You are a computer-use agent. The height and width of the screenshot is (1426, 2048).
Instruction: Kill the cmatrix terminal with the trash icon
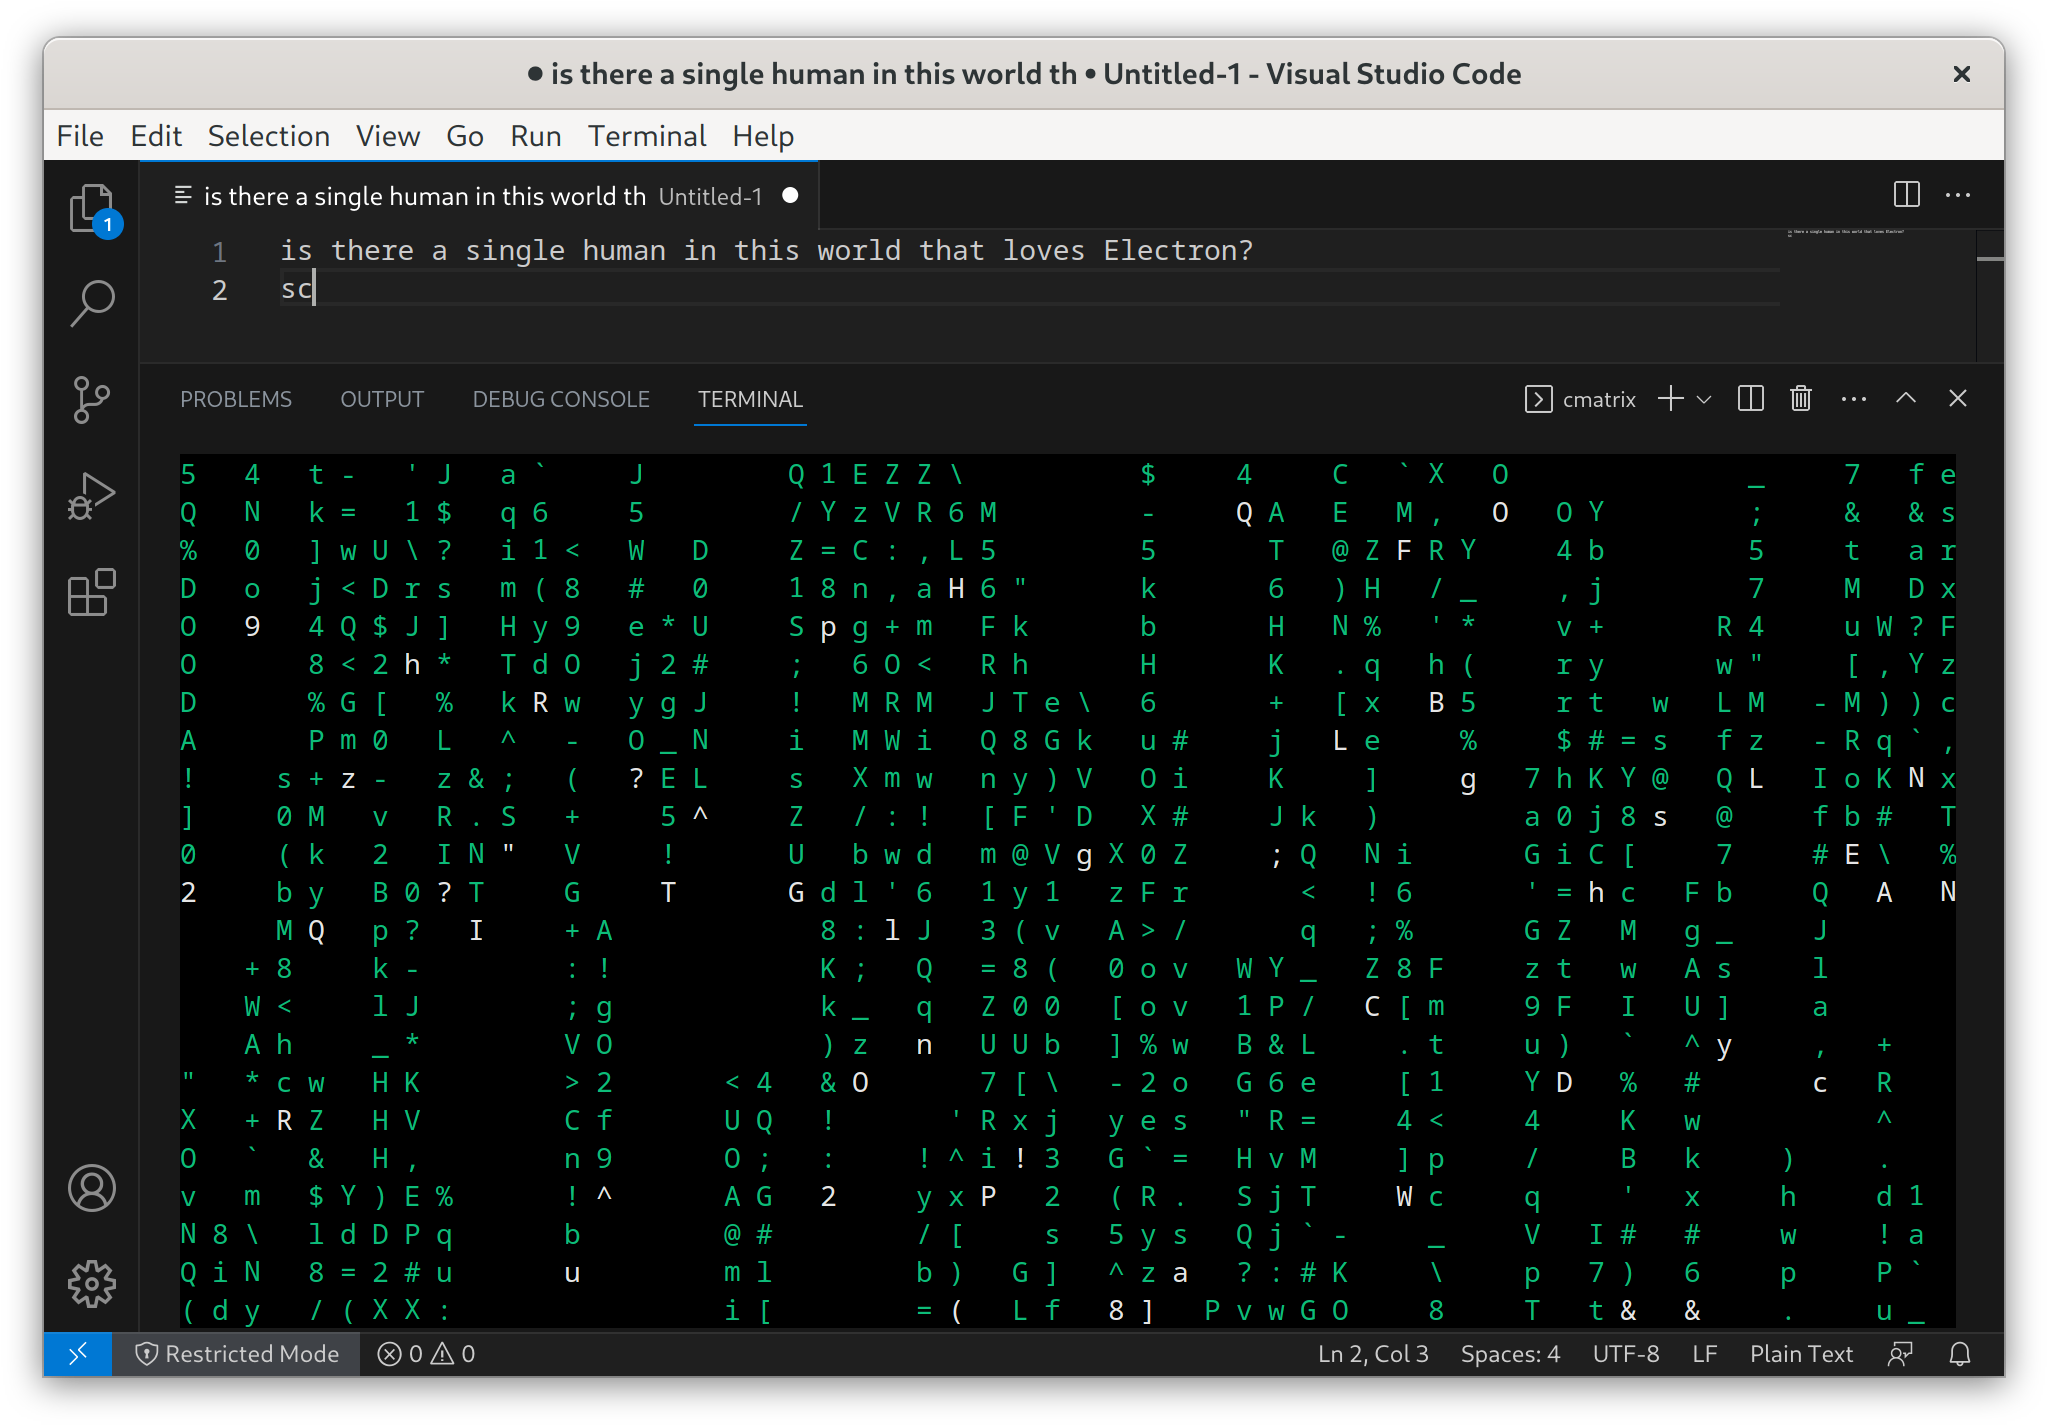click(x=1800, y=398)
